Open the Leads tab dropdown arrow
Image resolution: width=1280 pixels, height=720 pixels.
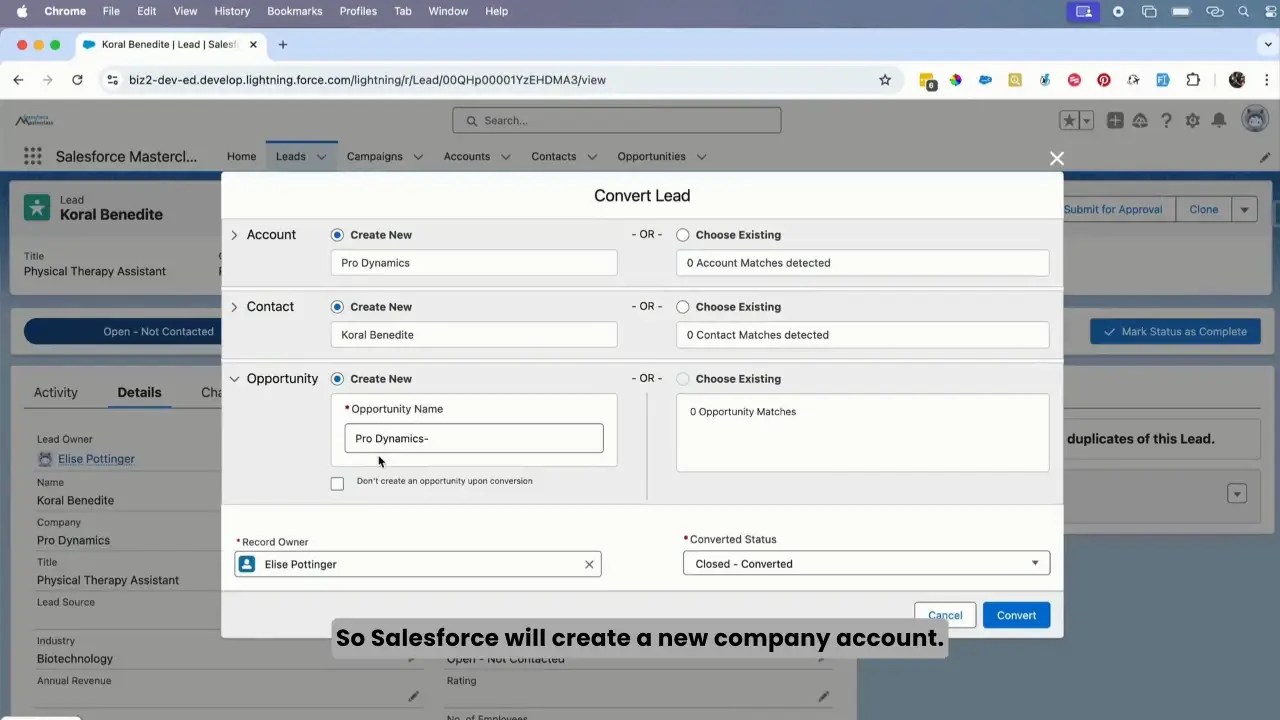tap(322, 157)
